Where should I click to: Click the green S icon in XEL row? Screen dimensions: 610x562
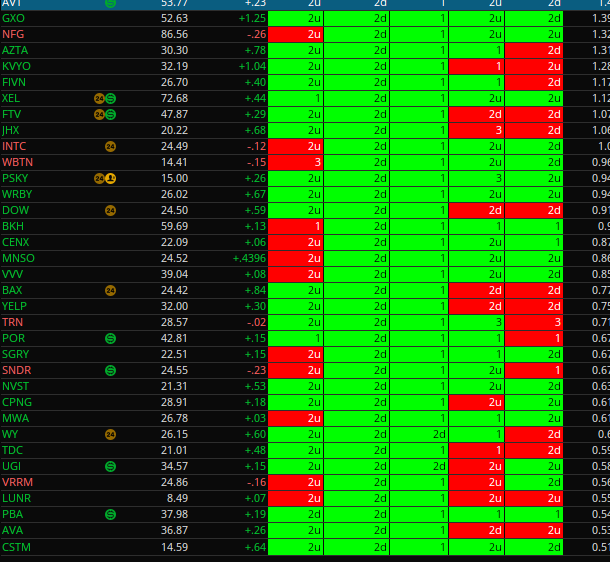110,98
